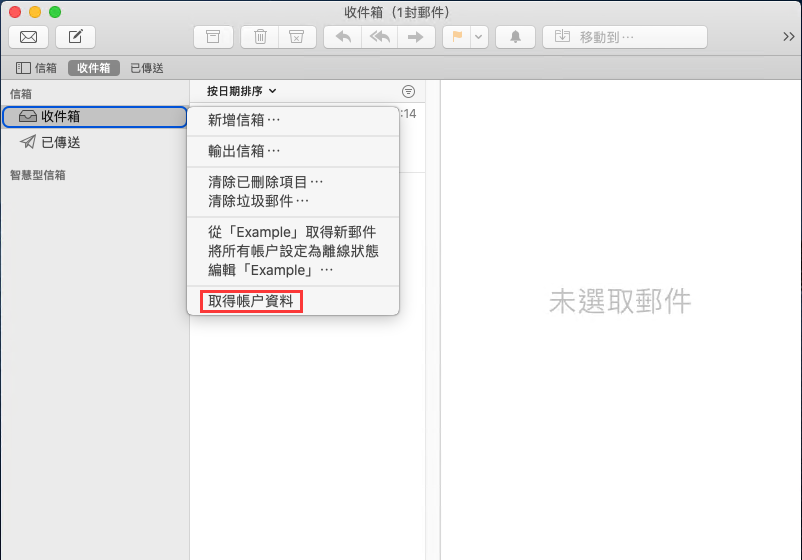The width and height of the screenshot is (802, 560).
Task: Open the 移動到… mailbox dropdown
Action: pos(625,37)
